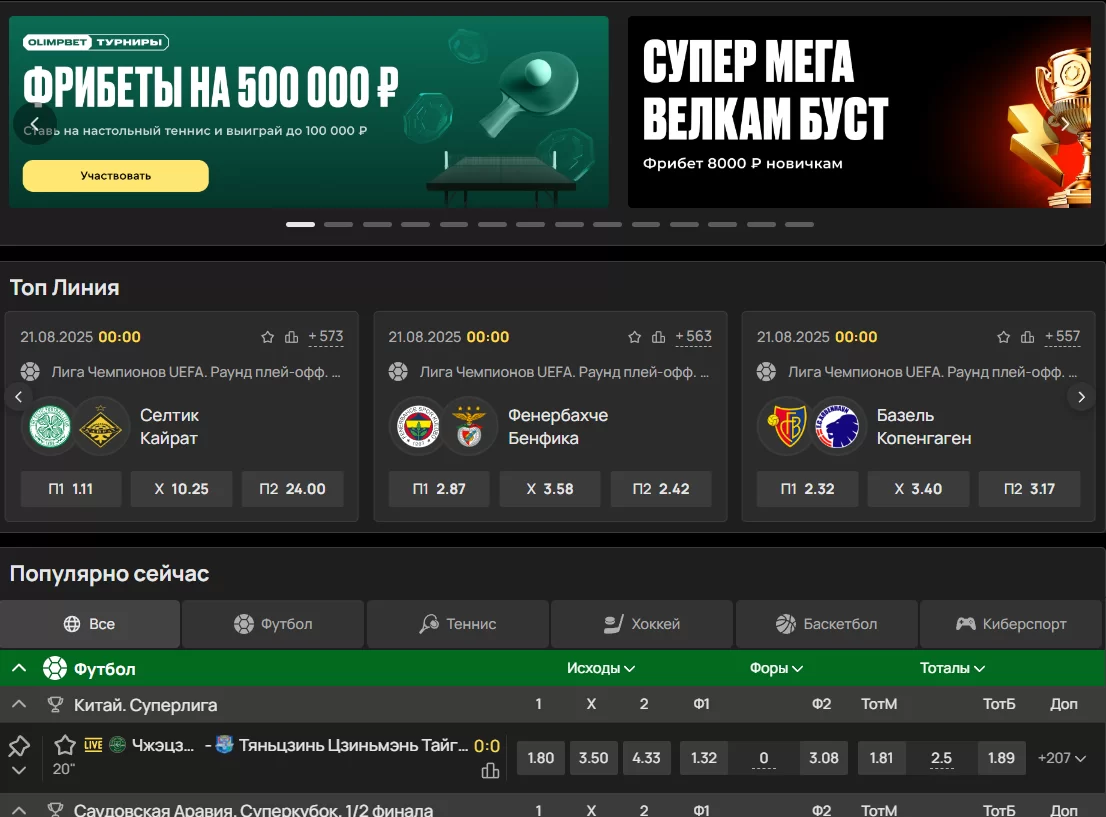Select the Киберспорт tab
1106x817 pixels.
[x=1011, y=624]
